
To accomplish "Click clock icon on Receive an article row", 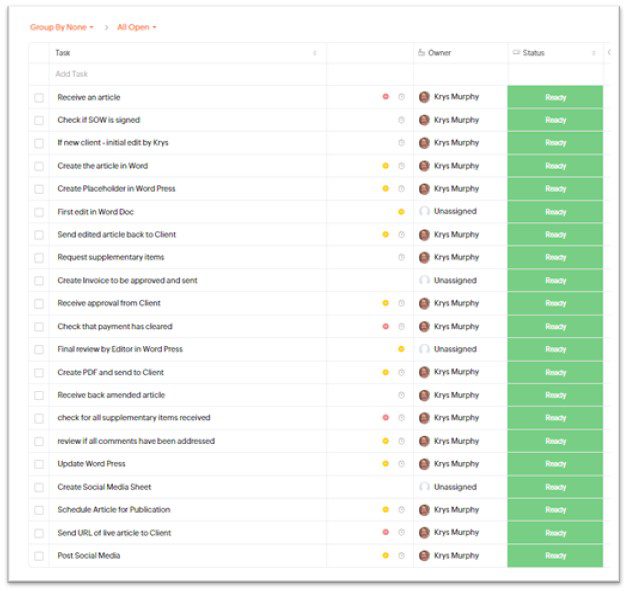I will 401,97.
